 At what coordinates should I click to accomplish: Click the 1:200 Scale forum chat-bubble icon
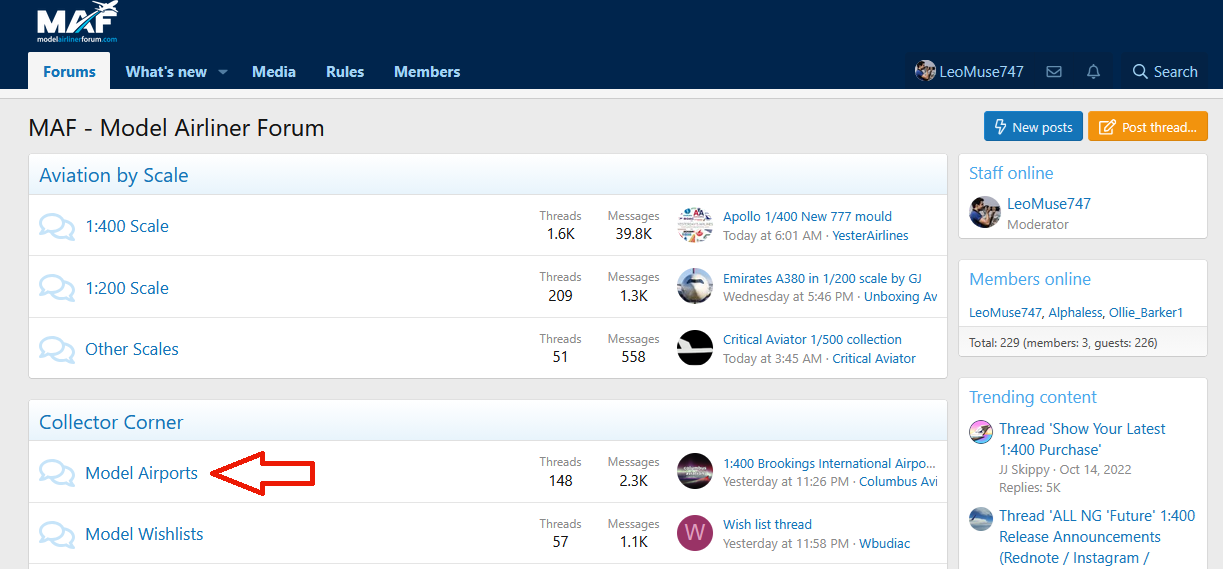pos(57,288)
